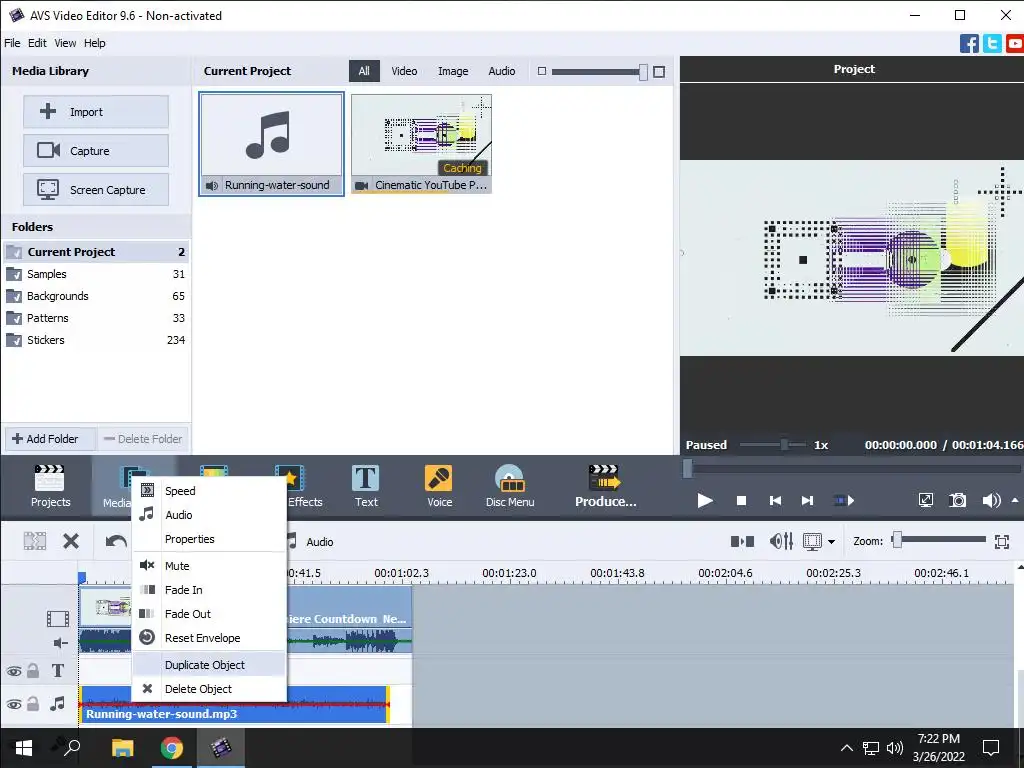This screenshot has width=1024, height=768.
Task: Open the Twitter icon
Action: (x=992, y=43)
